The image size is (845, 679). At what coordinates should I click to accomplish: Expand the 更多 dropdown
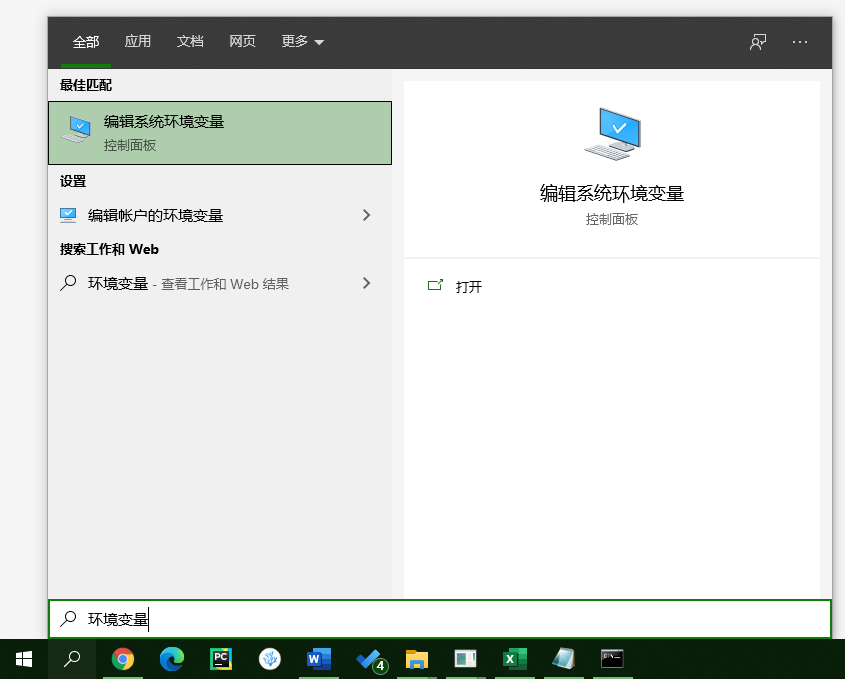tap(302, 41)
